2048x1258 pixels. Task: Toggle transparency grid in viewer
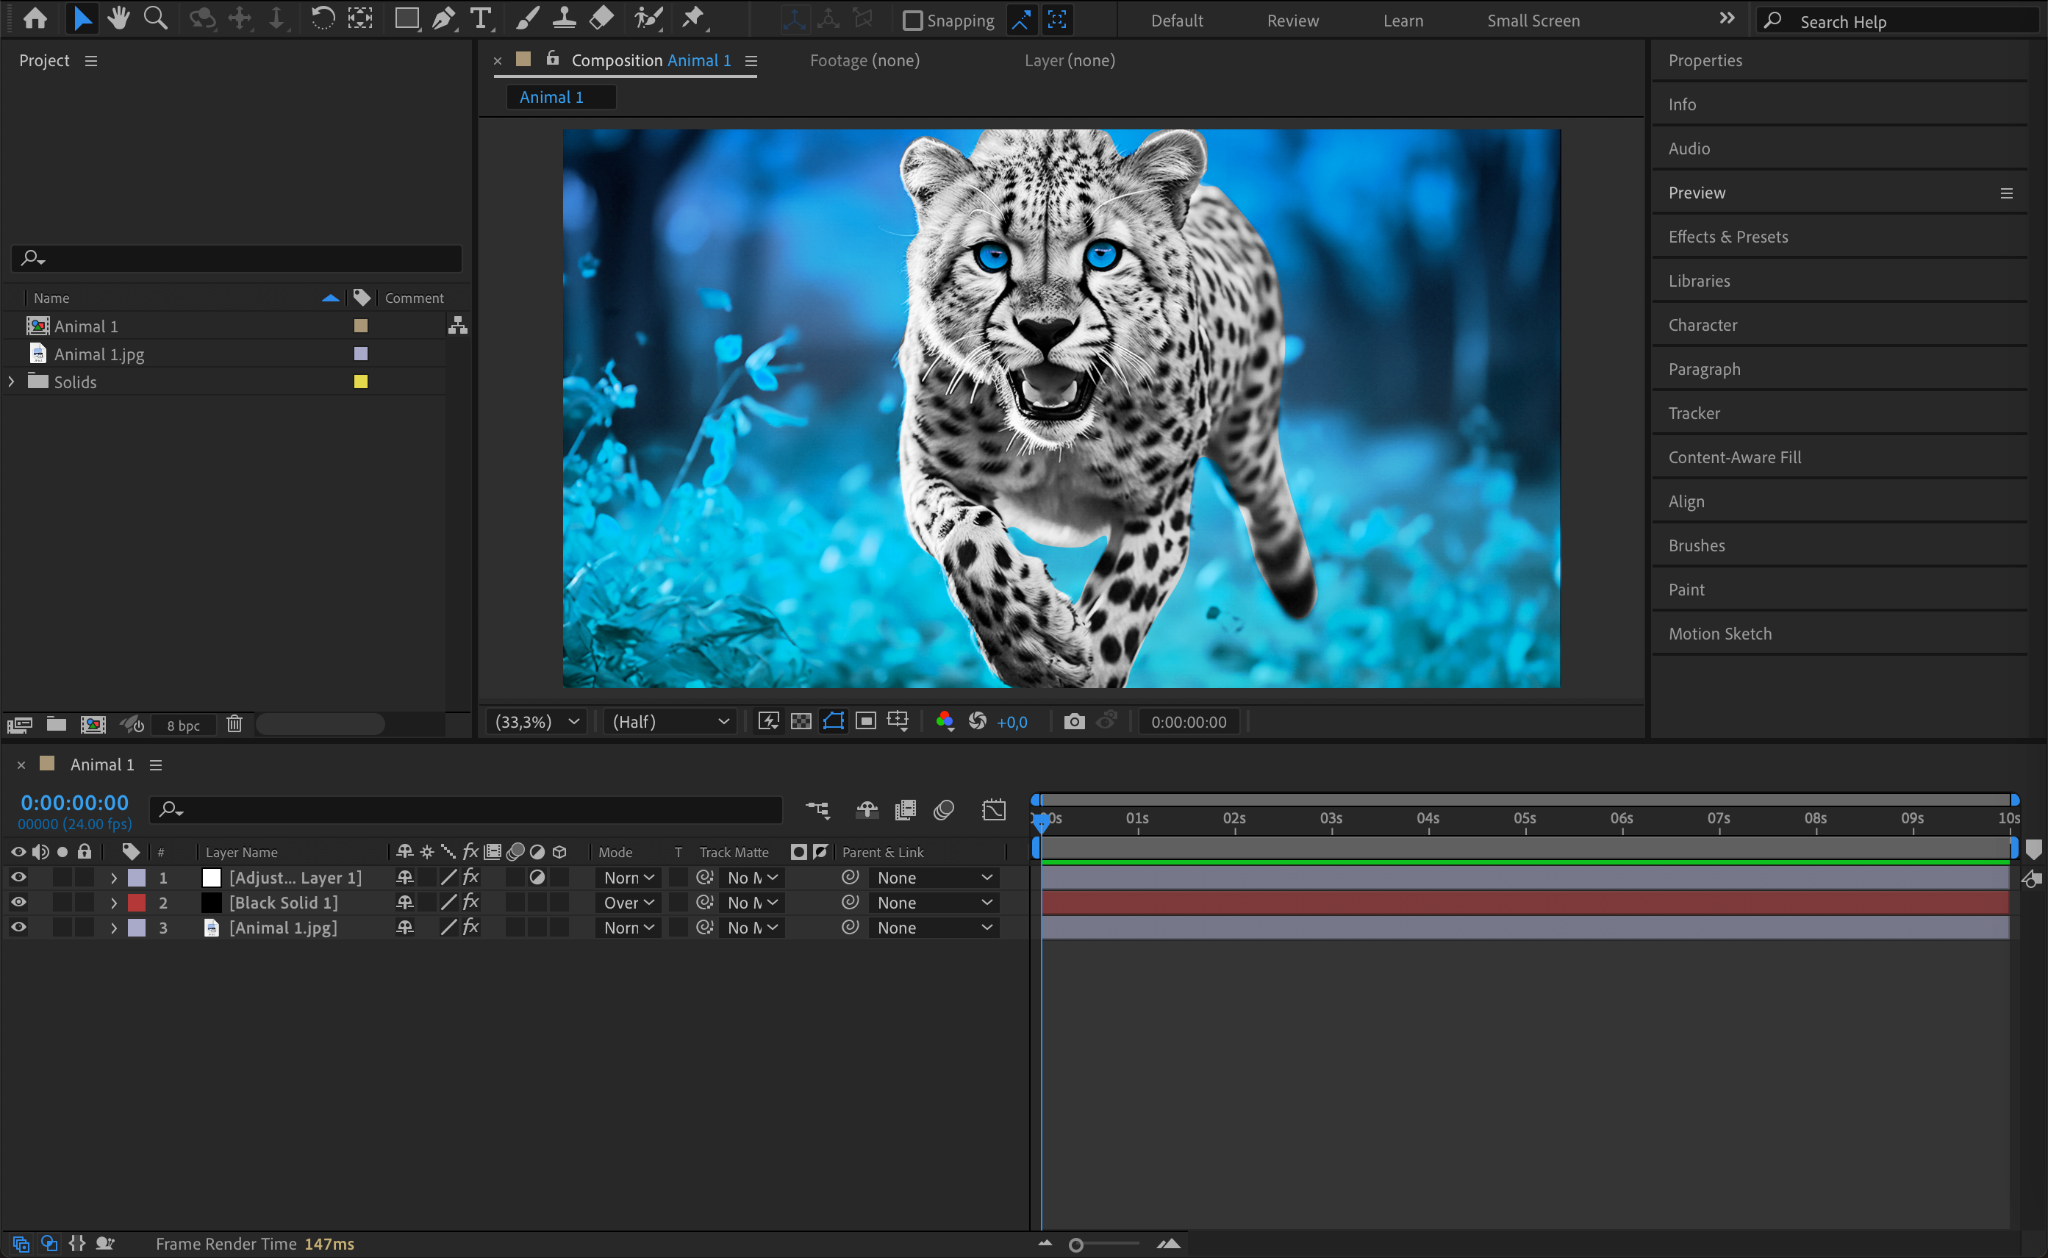tap(801, 721)
